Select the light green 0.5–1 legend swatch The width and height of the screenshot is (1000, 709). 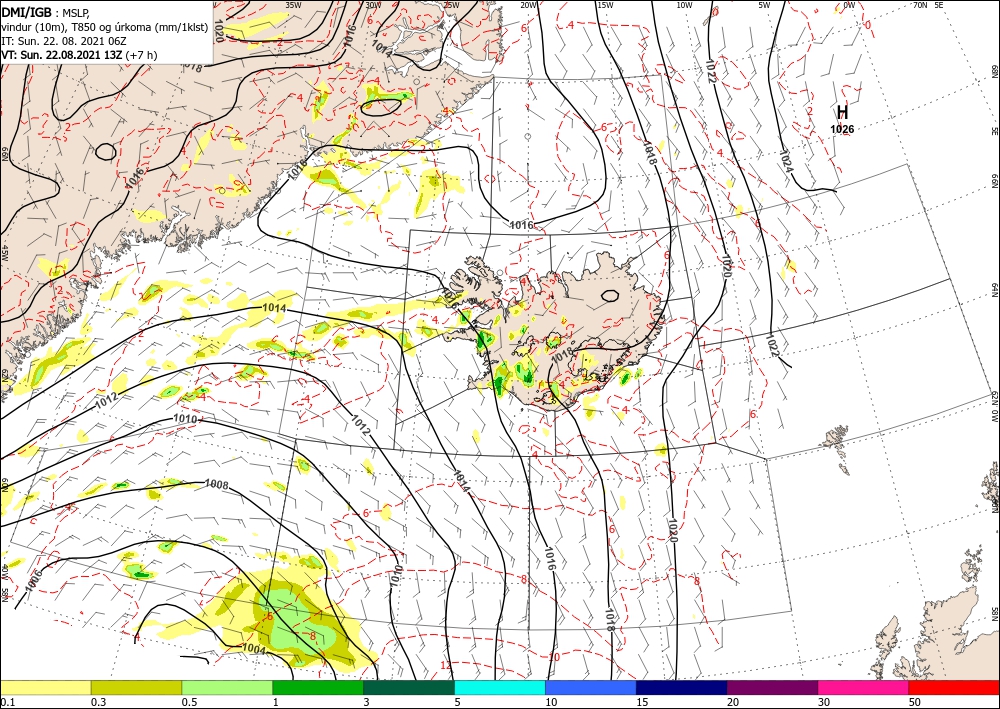click(227, 687)
